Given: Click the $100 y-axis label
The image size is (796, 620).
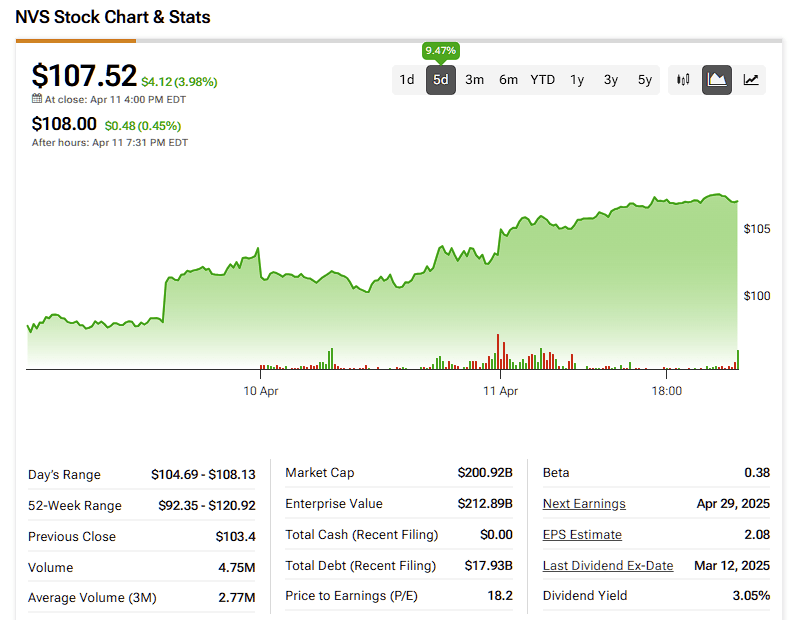Looking at the screenshot, I should point(757,296).
